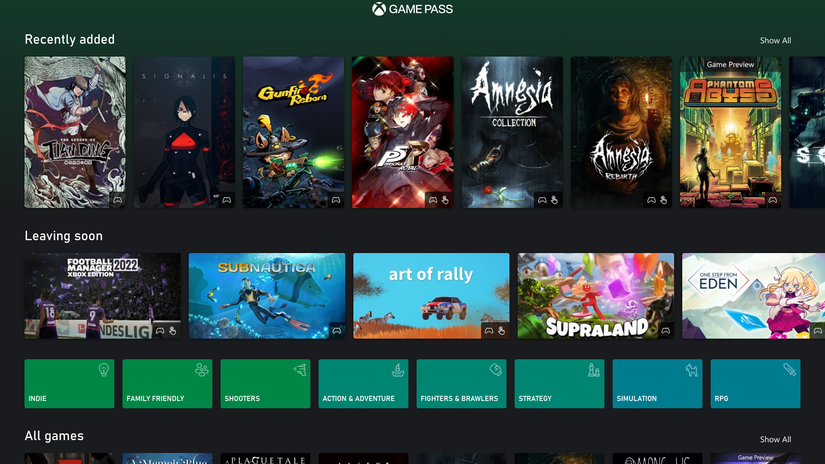The width and height of the screenshot is (825, 464).
Task: Select the Simulation category tile
Action: 657,384
